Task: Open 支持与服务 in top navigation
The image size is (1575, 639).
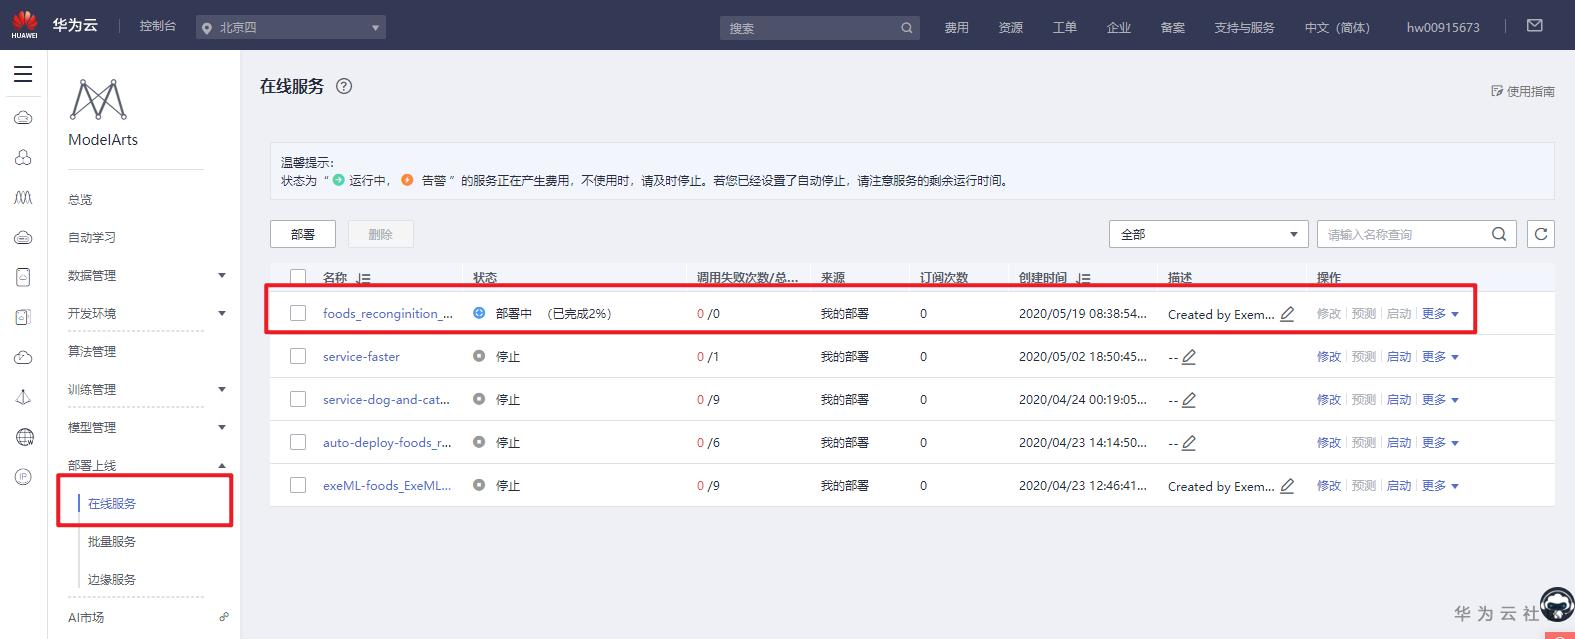Action: [1244, 27]
